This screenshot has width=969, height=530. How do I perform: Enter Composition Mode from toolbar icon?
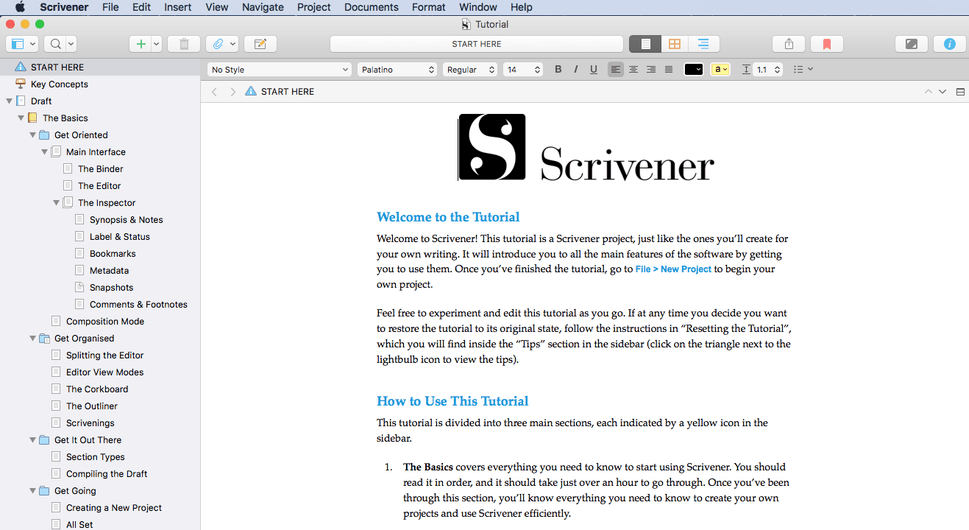click(x=912, y=44)
